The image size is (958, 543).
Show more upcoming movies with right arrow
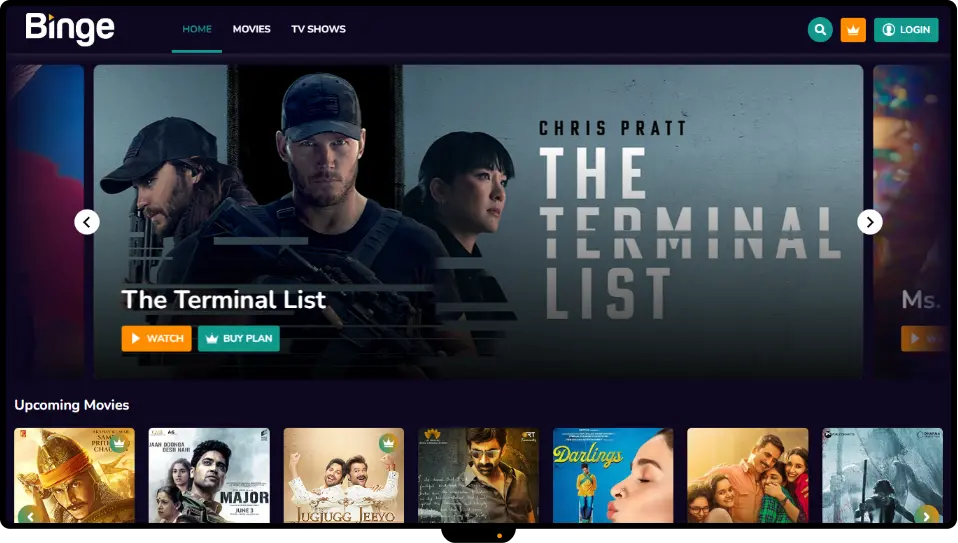click(x=927, y=516)
